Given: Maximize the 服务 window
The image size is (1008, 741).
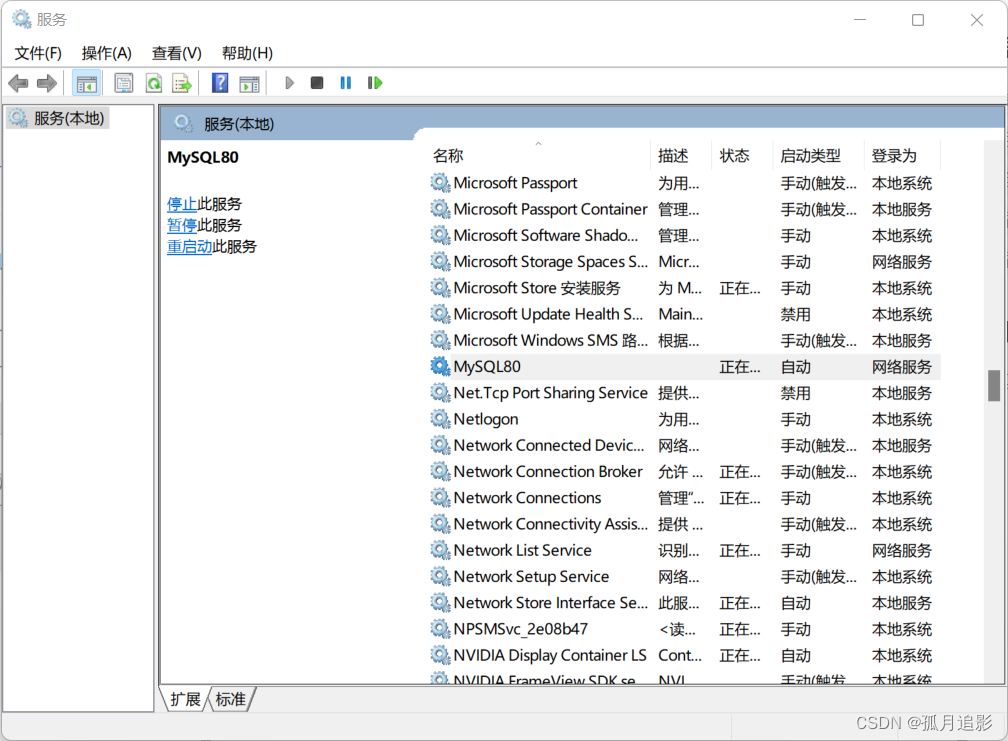Looking at the screenshot, I should point(918,20).
